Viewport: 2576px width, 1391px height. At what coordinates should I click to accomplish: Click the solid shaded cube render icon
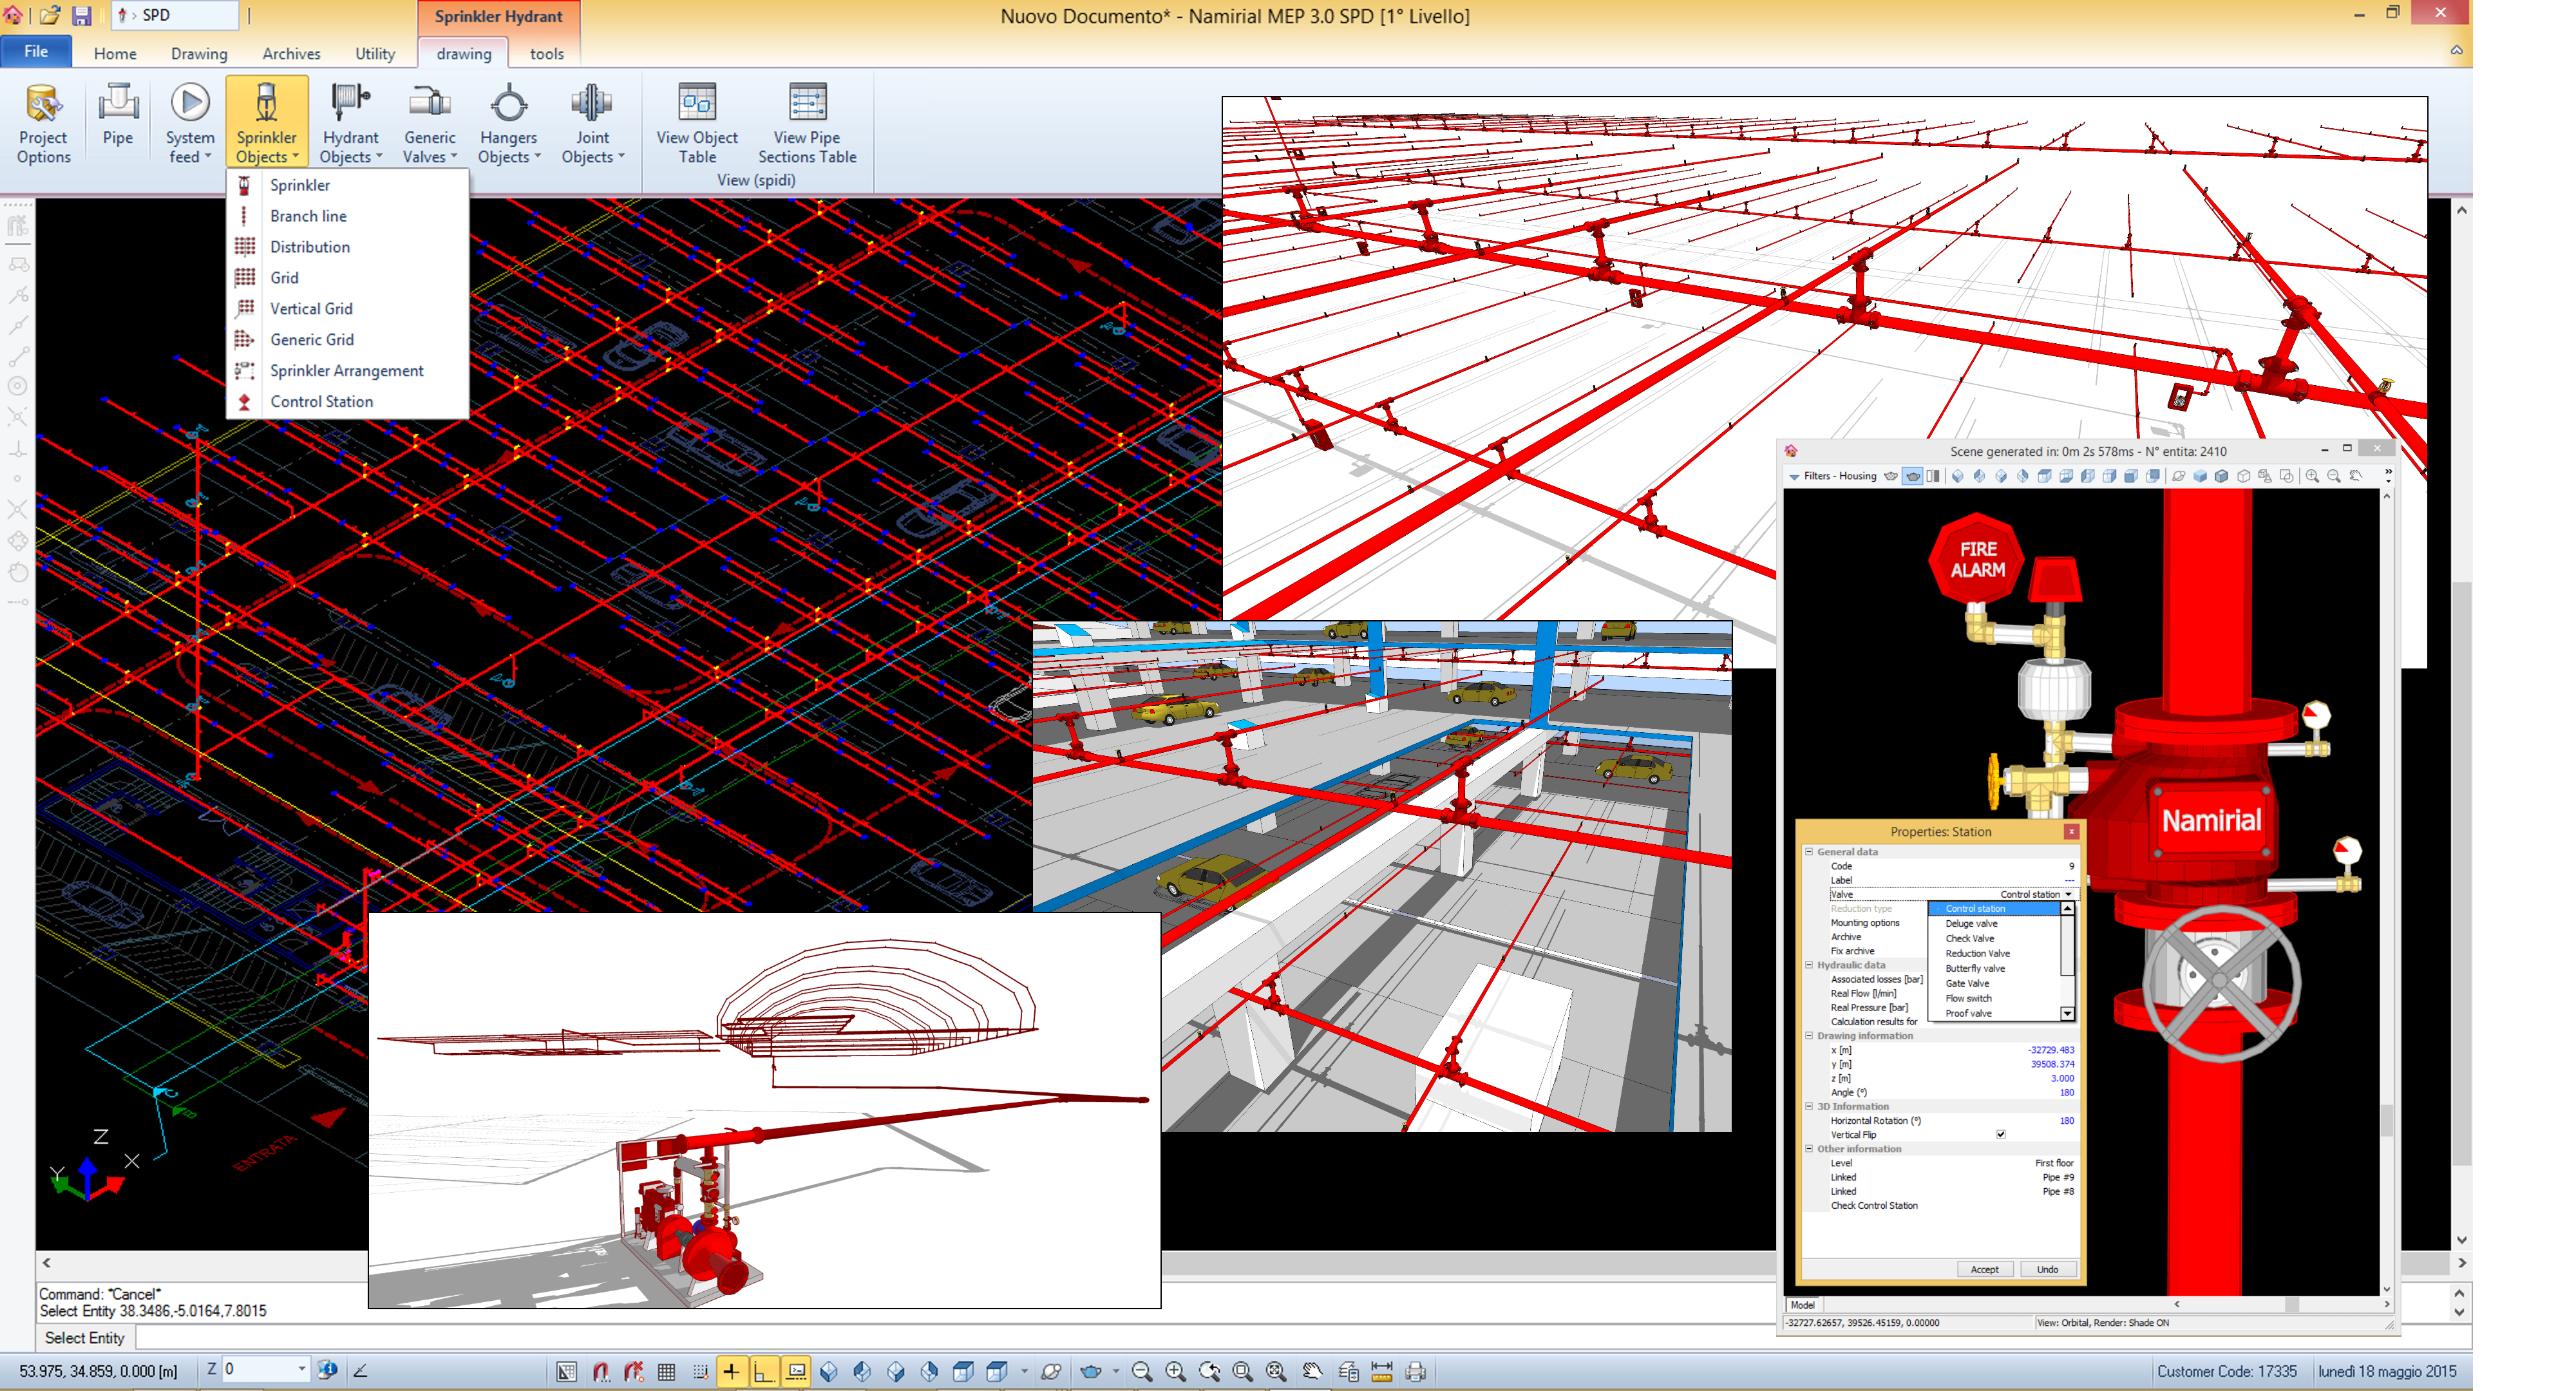pyautogui.click(x=2201, y=476)
